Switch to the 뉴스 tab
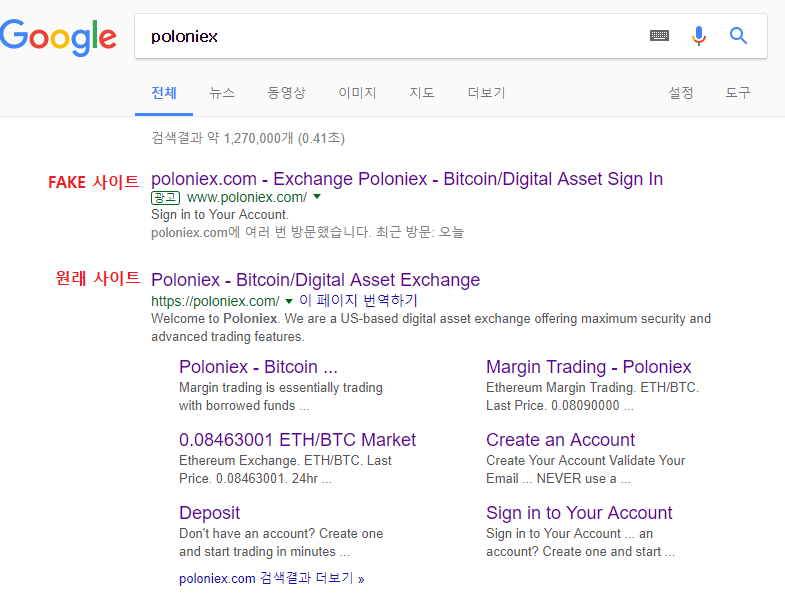785x596 pixels. [222, 93]
